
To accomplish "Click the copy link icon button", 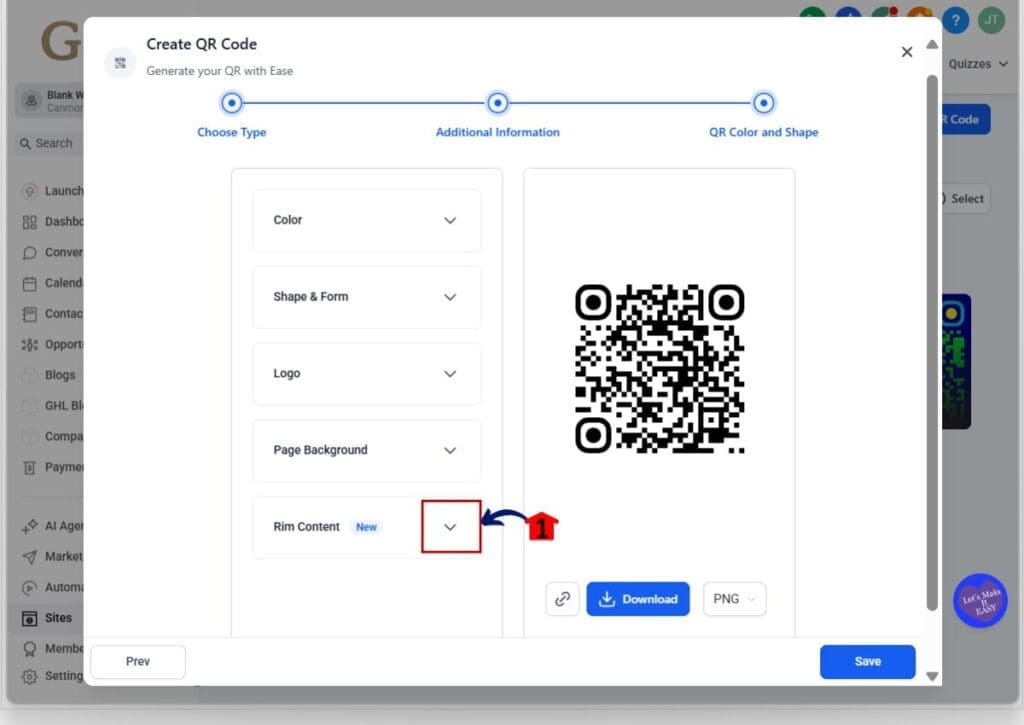I will click(x=562, y=599).
